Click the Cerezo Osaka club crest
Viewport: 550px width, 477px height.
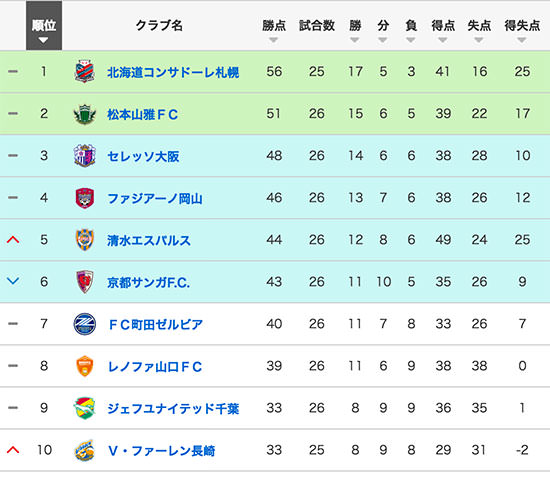85,156
